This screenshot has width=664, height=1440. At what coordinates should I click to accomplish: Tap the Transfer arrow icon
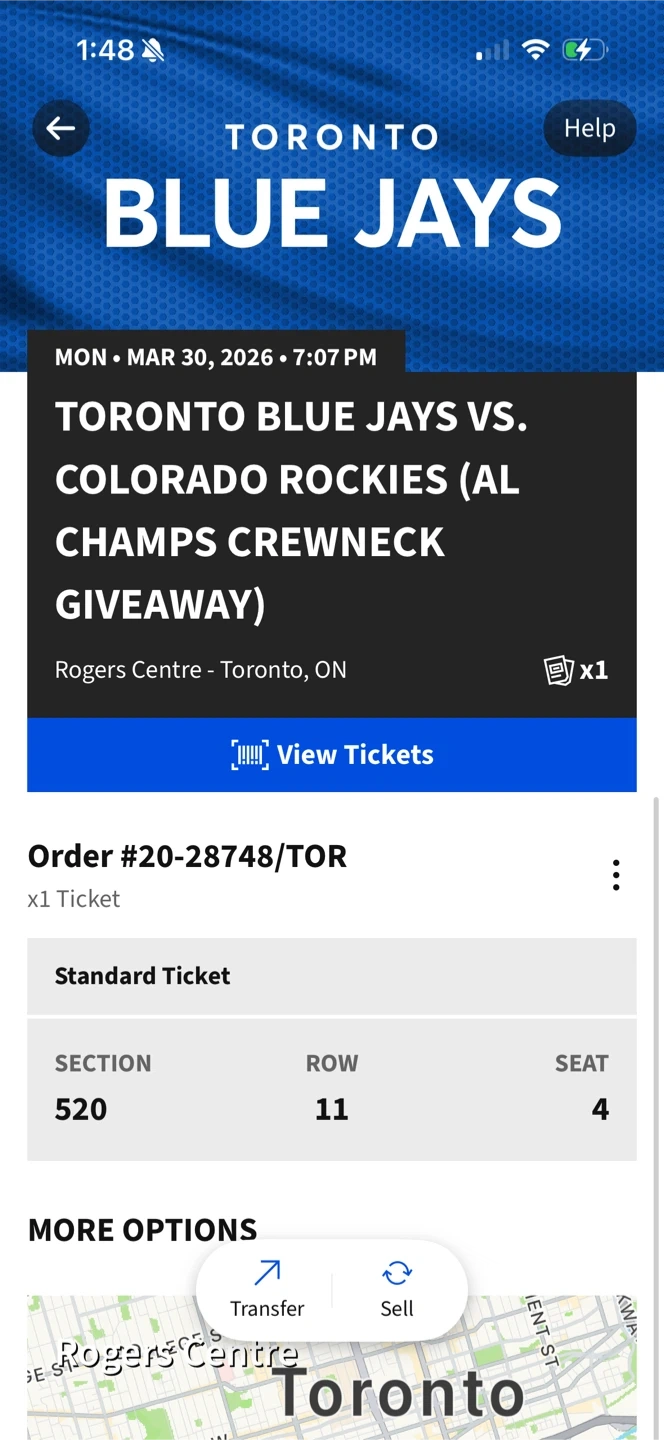(x=267, y=1272)
